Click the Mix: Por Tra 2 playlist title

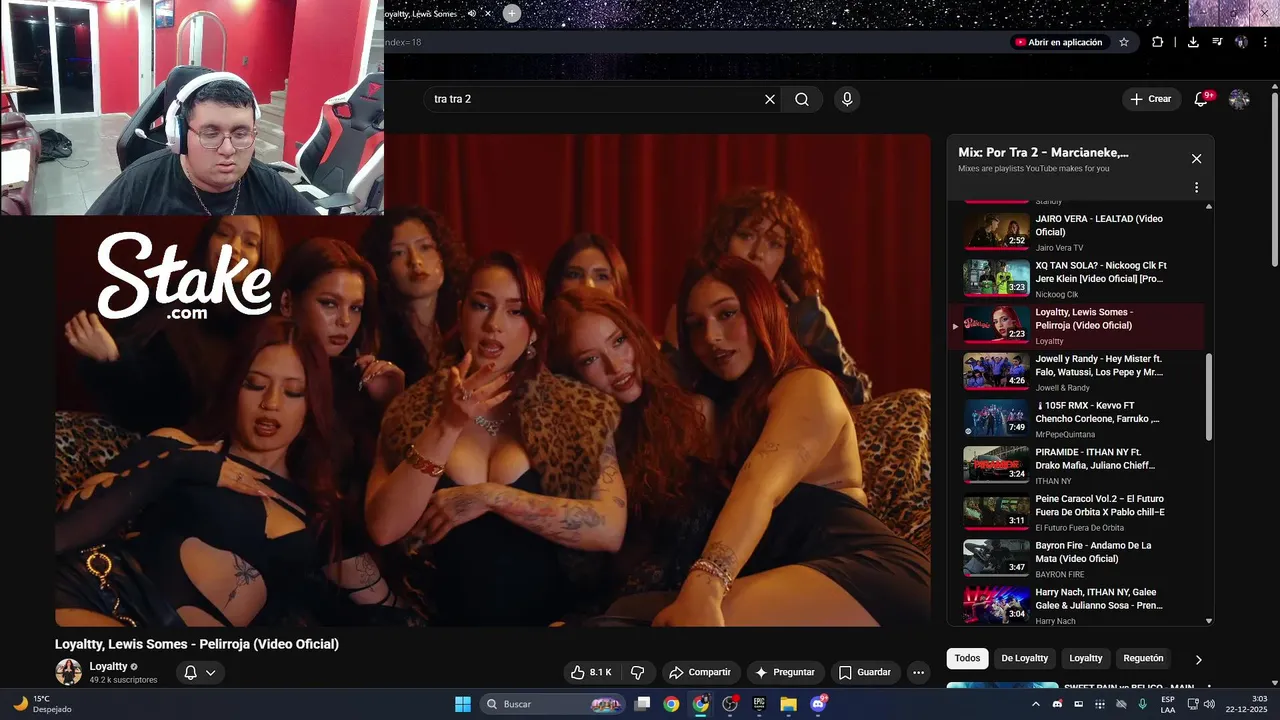pos(1043,152)
